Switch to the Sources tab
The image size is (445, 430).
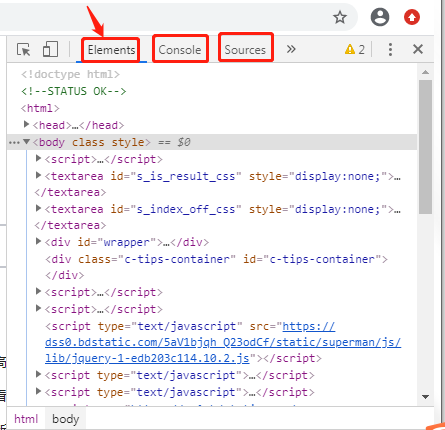[245, 50]
